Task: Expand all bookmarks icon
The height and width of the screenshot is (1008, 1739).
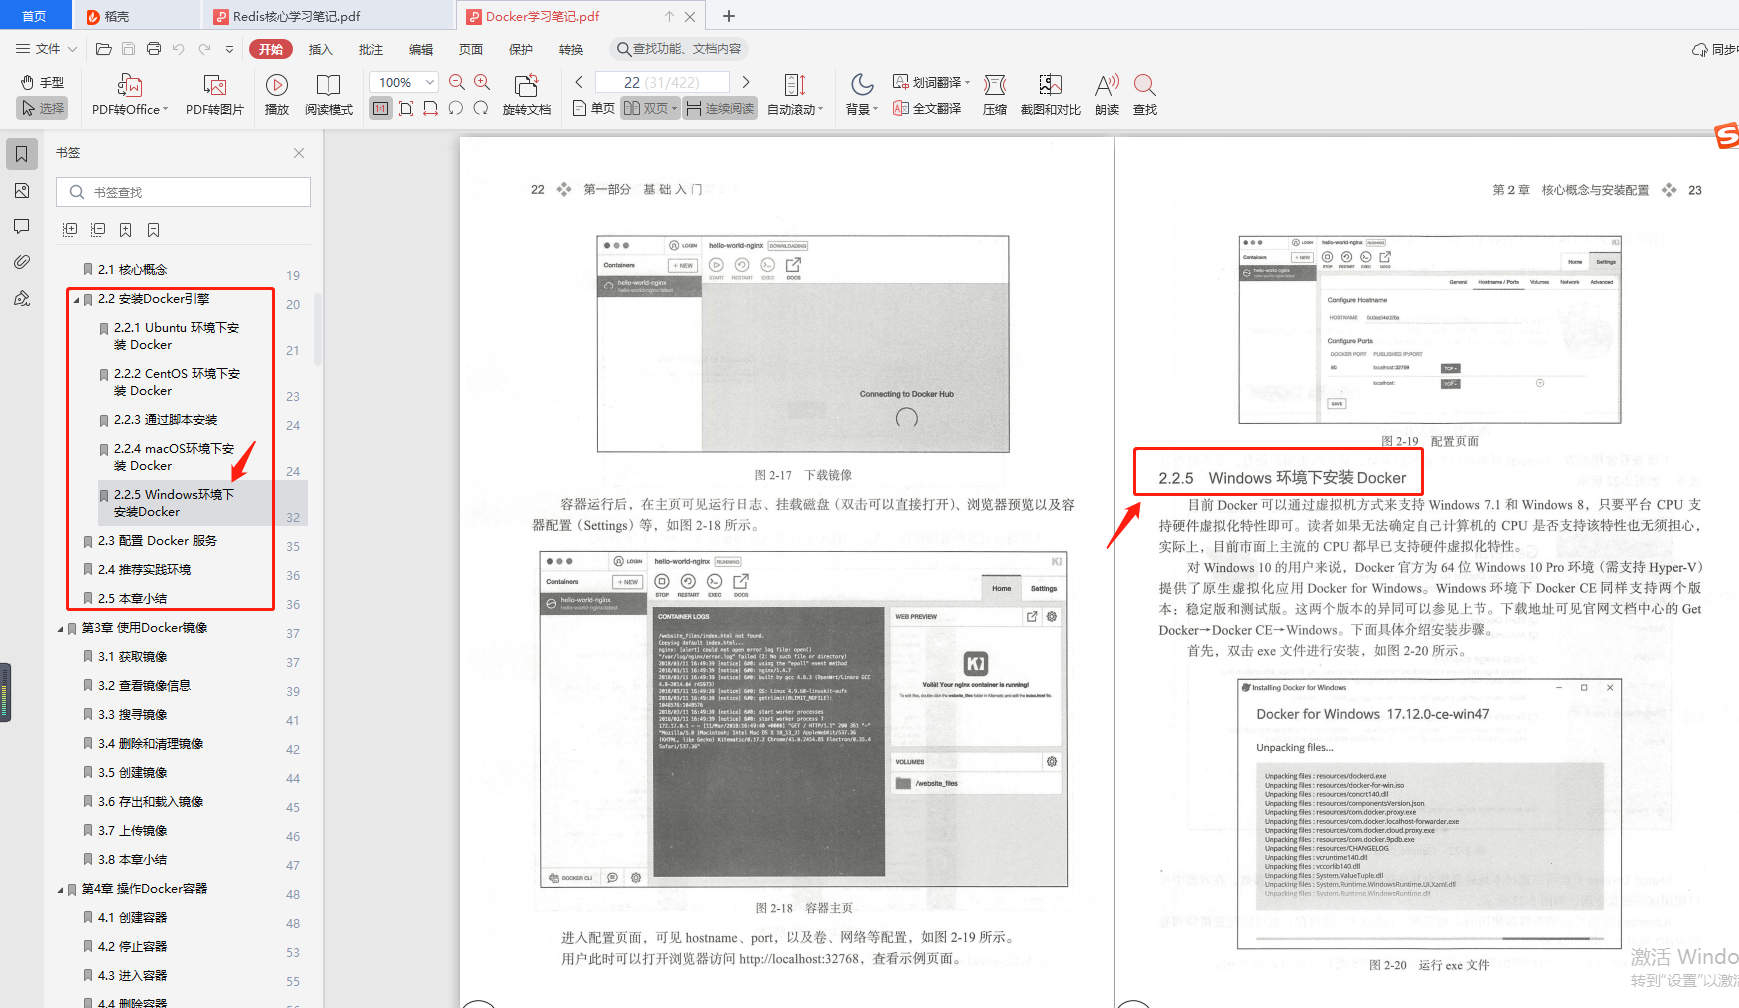Action: [x=70, y=230]
